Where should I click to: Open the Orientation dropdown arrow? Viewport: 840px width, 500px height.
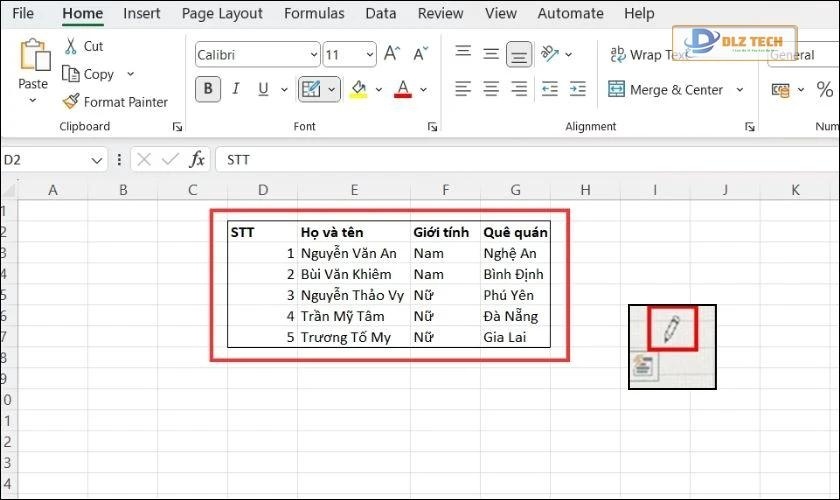[568, 54]
